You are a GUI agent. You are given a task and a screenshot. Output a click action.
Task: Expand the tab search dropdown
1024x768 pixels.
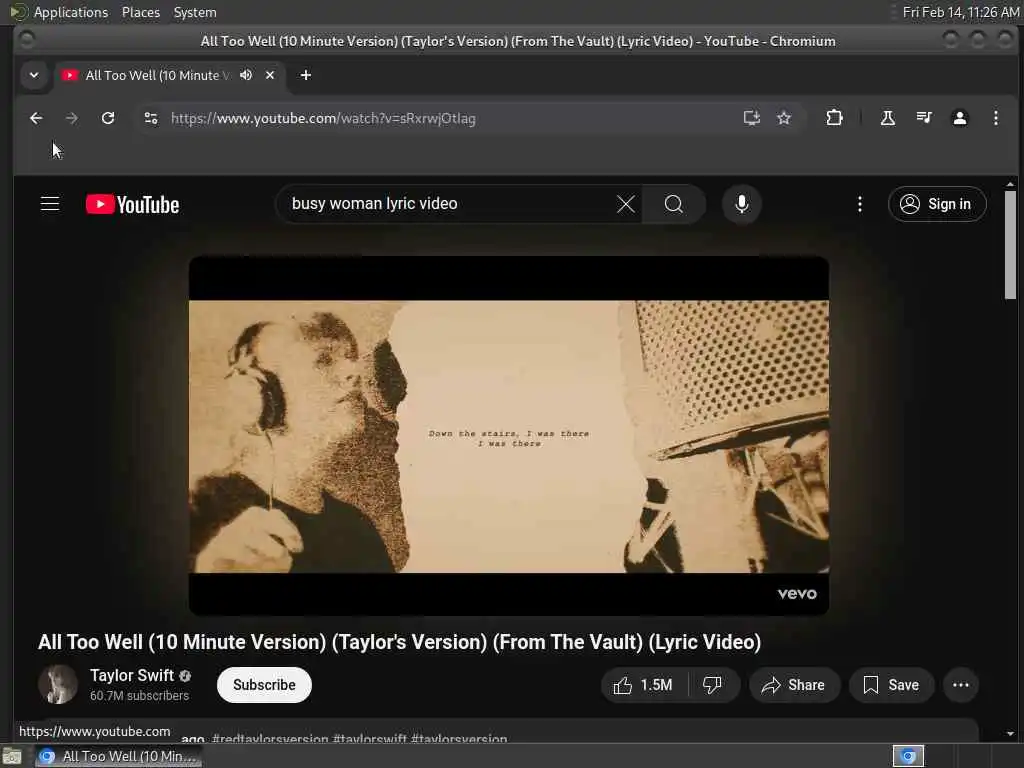34,75
